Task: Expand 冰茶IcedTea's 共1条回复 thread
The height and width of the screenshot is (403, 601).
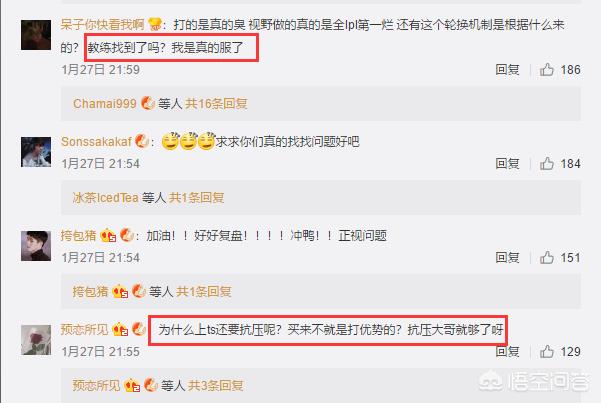Action: pyautogui.click(x=197, y=197)
